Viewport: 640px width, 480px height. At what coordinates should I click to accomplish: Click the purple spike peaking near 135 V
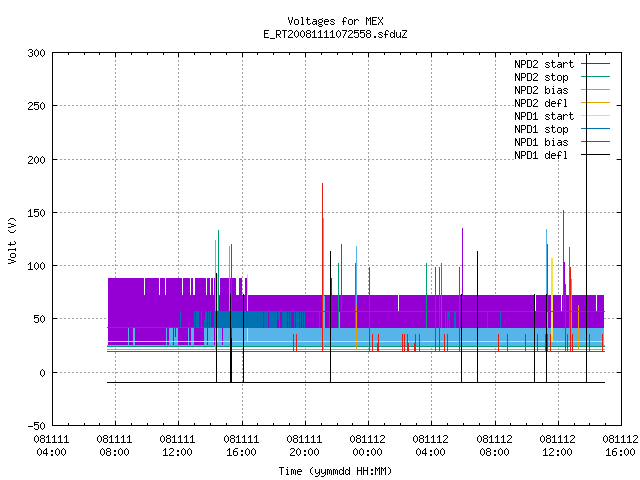point(462,261)
